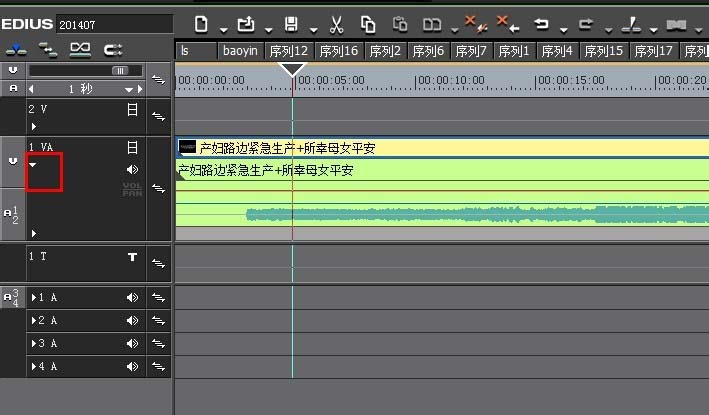Go to the 序列6 tab
709x415 pixels.
428,51
